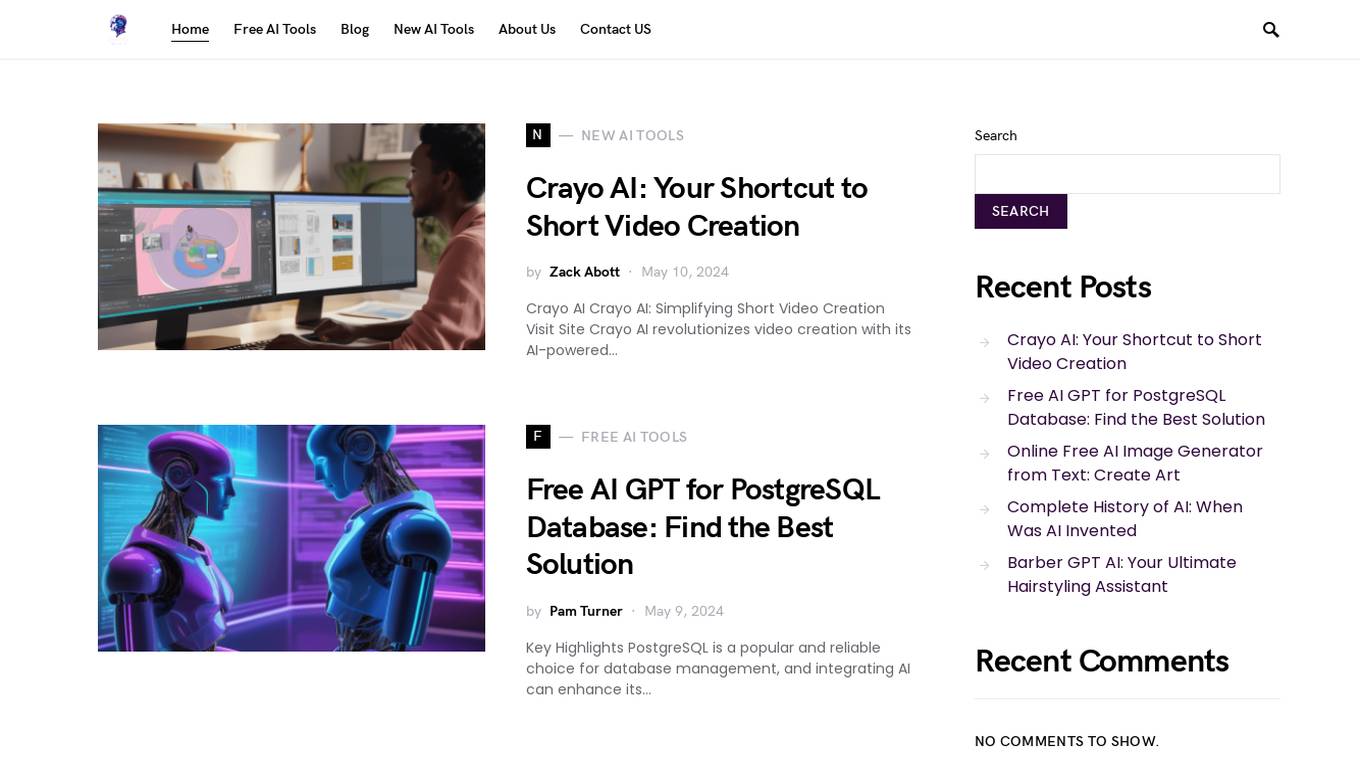The width and height of the screenshot is (1360, 764).
Task: Click the N category badge icon
Action: pos(538,135)
